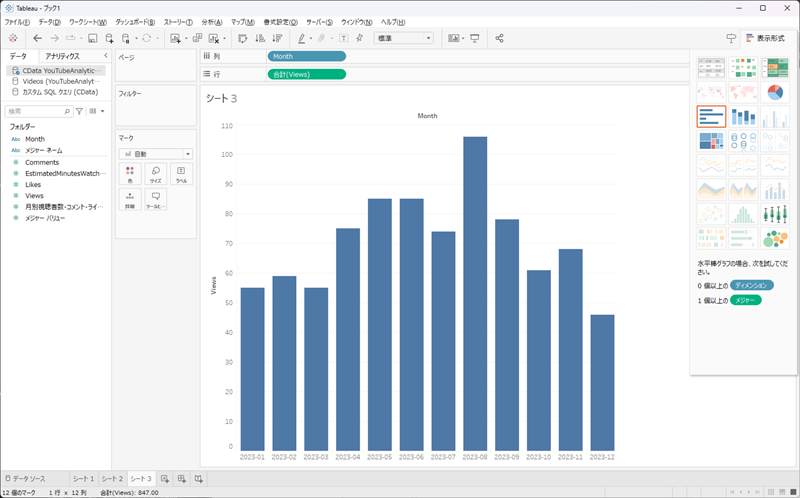Switch to the シート 1 tab
The width and height of the screenshot is (800, 498).
point(83,480)
